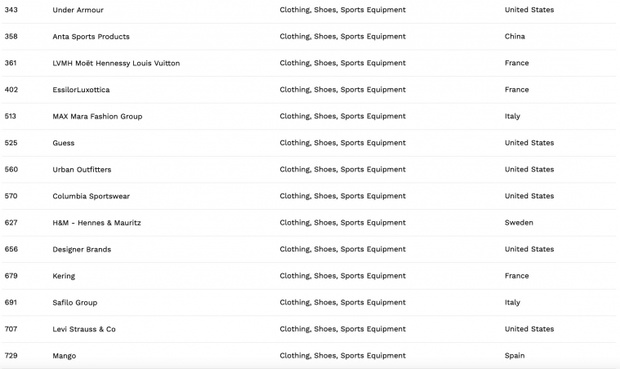Select H&M - Hennes & Mauritz
The width and height of the screenshot is (620, 369).
point(96,223)
